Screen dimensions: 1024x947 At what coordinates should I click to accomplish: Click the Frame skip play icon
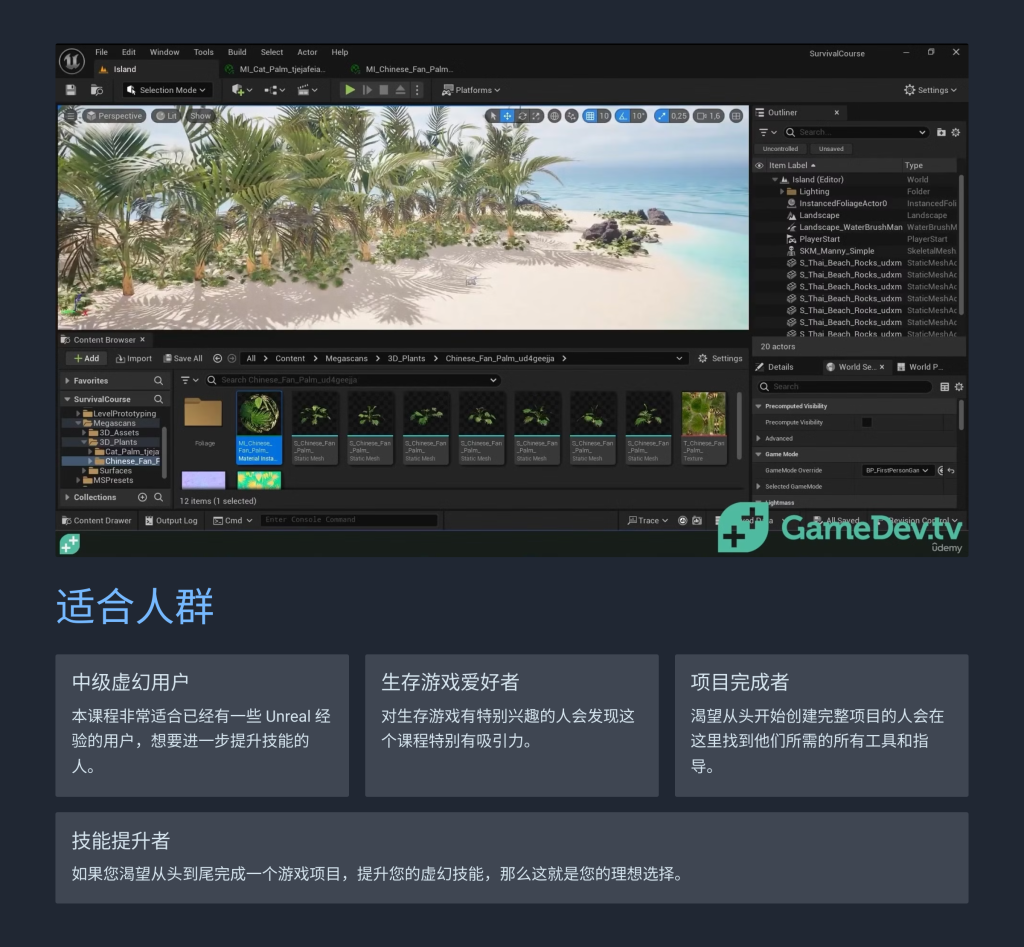tap(367, 90)
